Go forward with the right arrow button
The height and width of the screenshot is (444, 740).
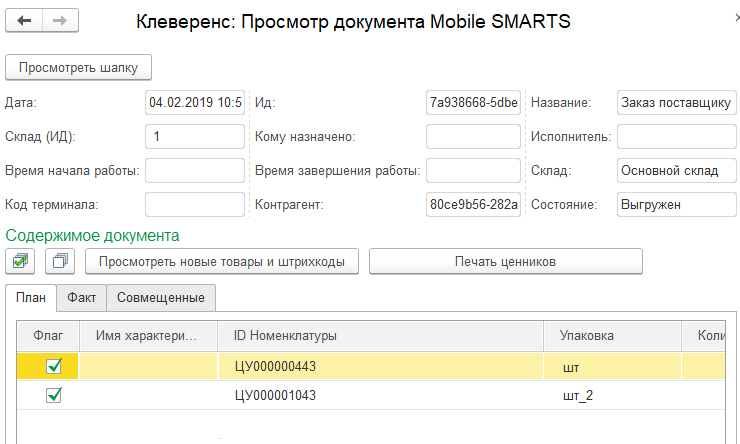pyautogui.click(x=60, y=21)
